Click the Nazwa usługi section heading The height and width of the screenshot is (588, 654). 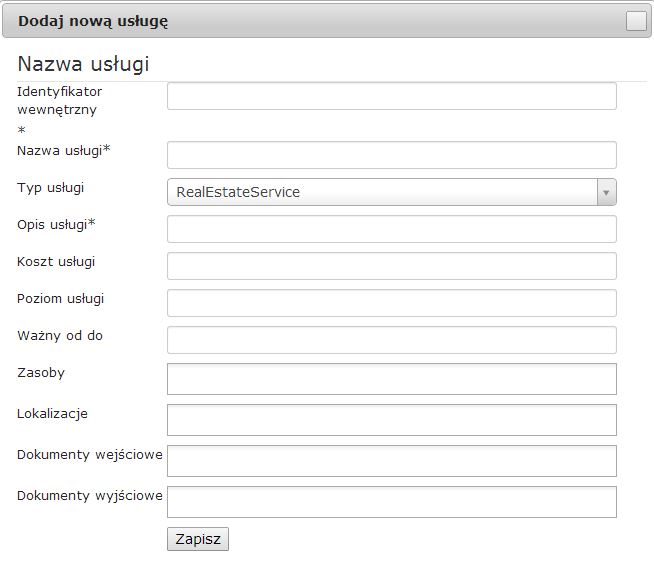[x=83, y=64]
